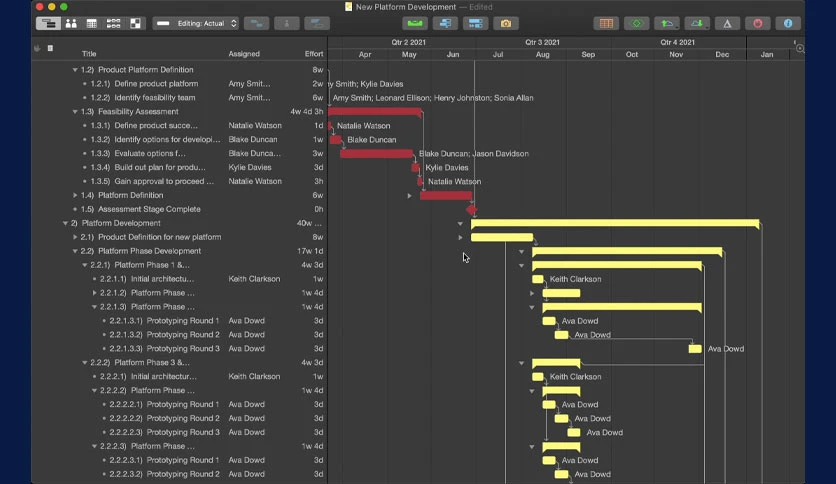Click the Reschedule toolbar button
The width and height of the screenshot is (836, 484).
coord(476,23)
